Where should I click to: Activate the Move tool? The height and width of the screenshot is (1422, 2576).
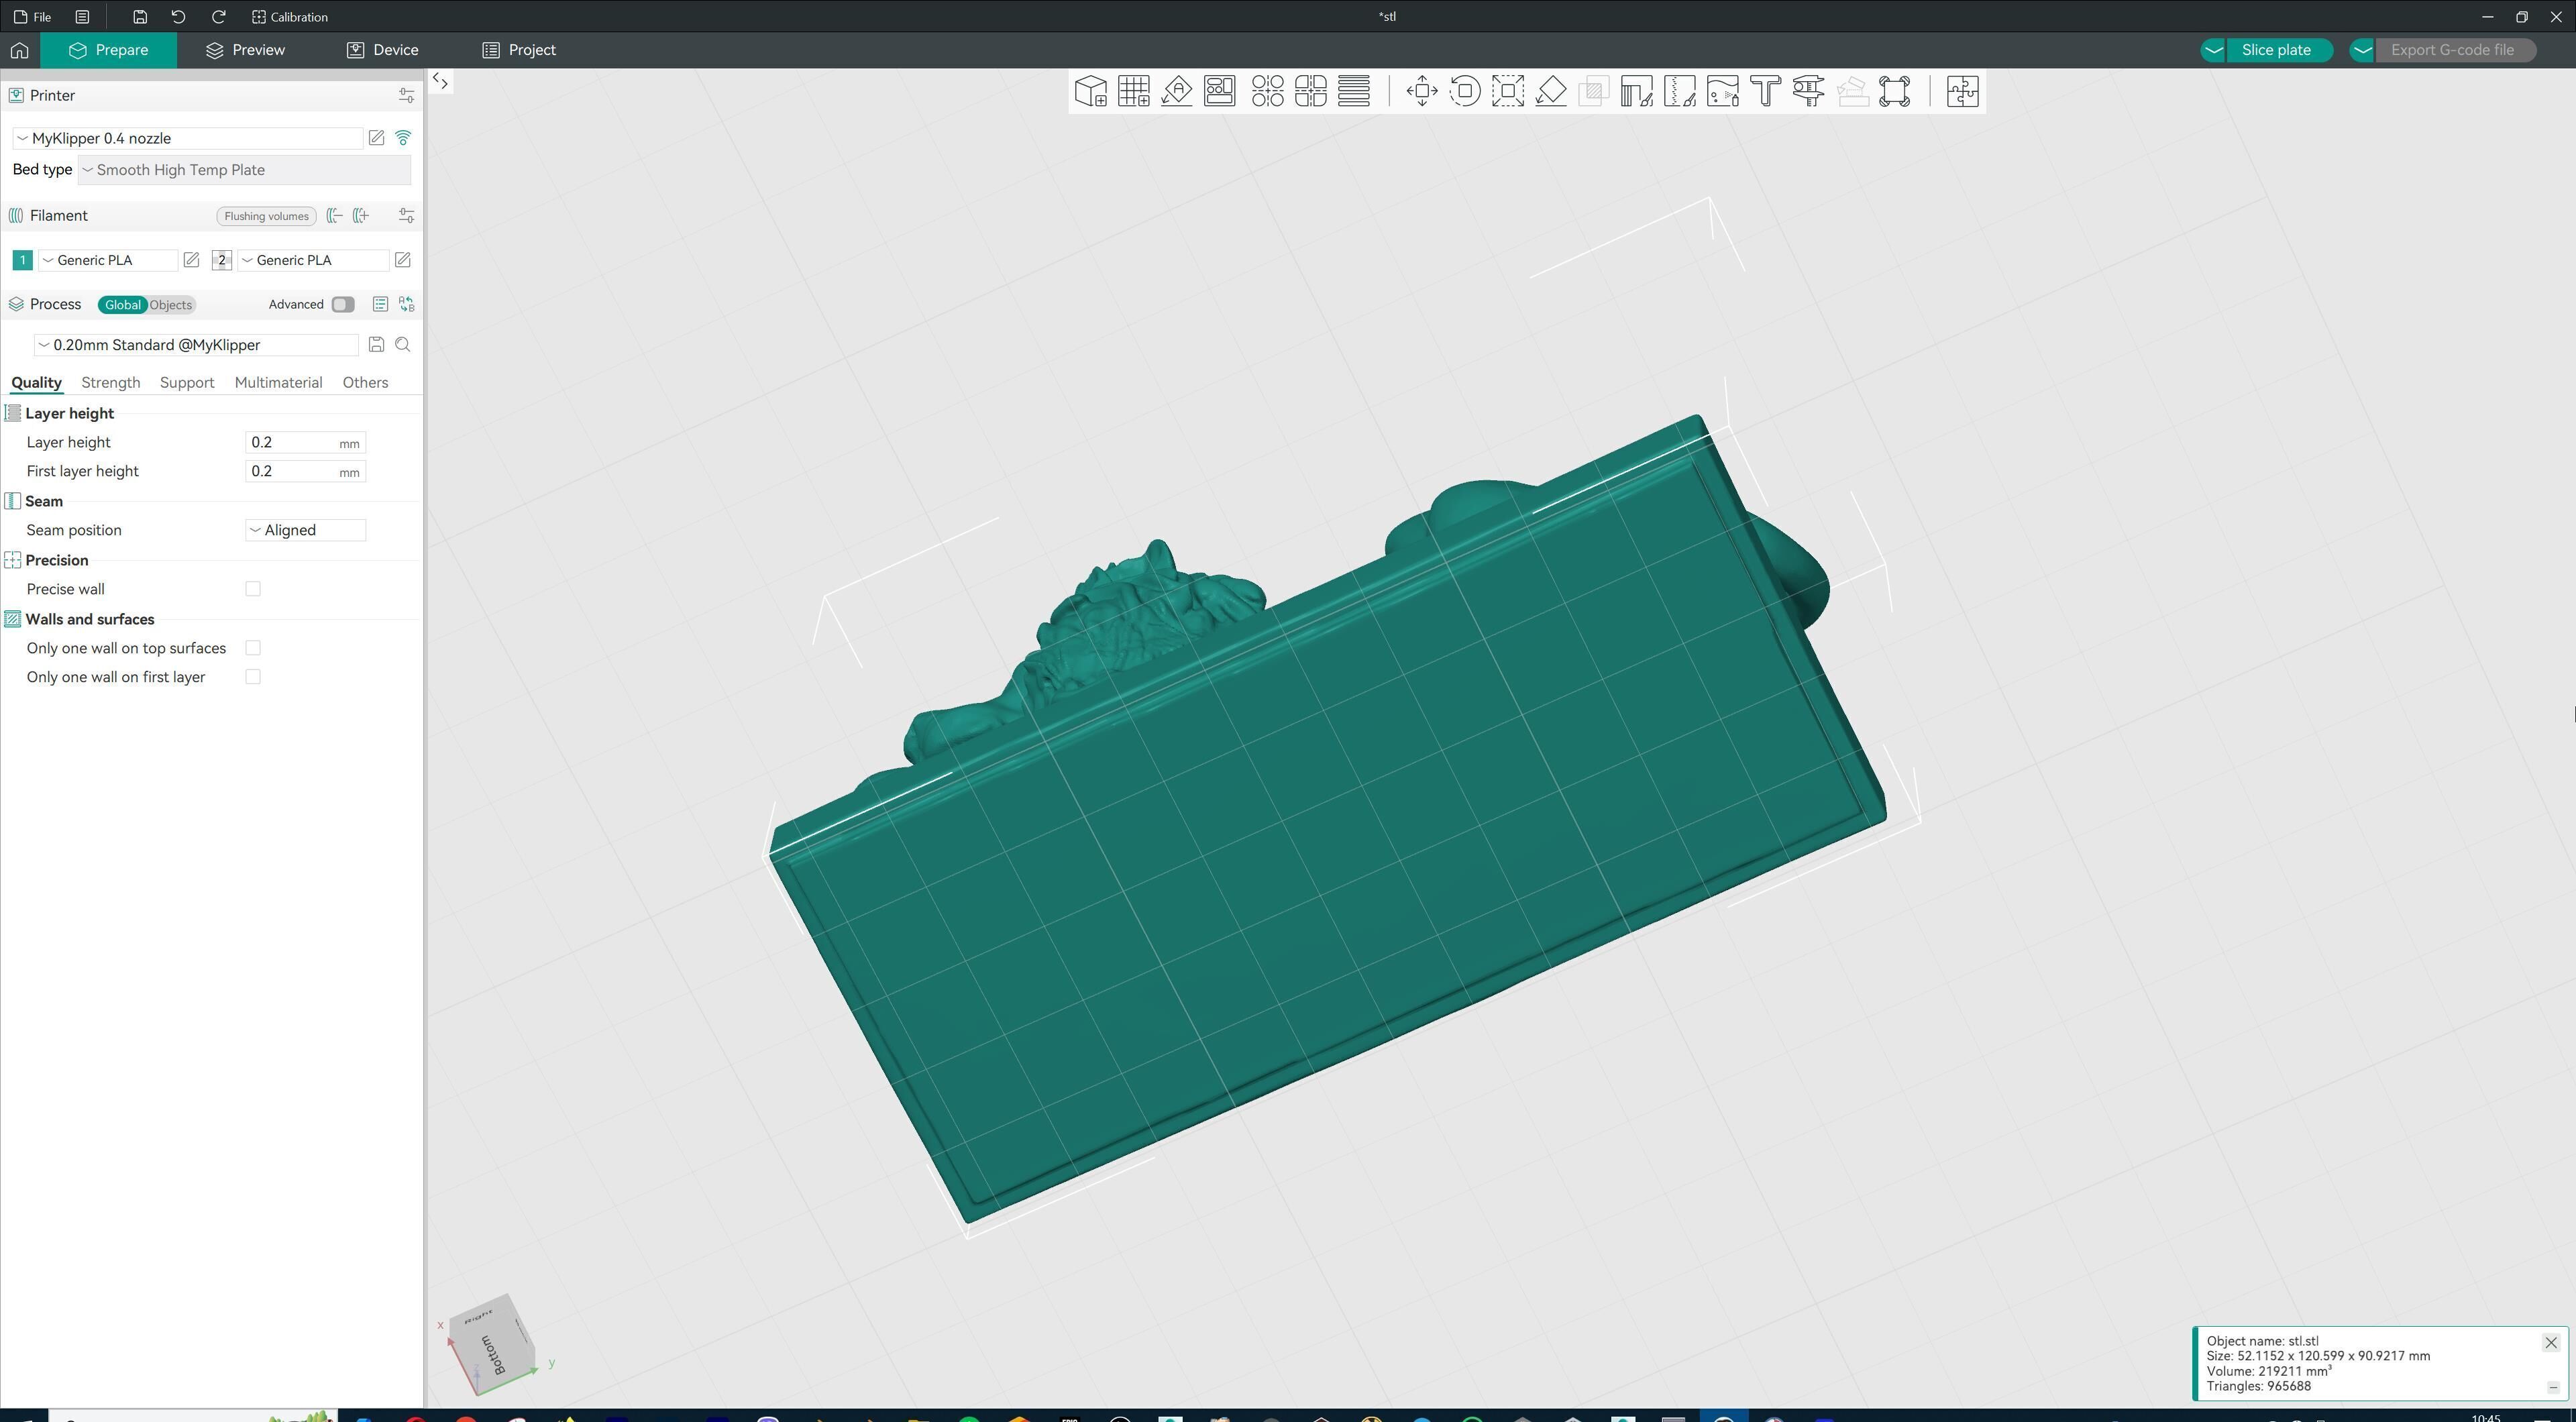(x=1421, y=91)
